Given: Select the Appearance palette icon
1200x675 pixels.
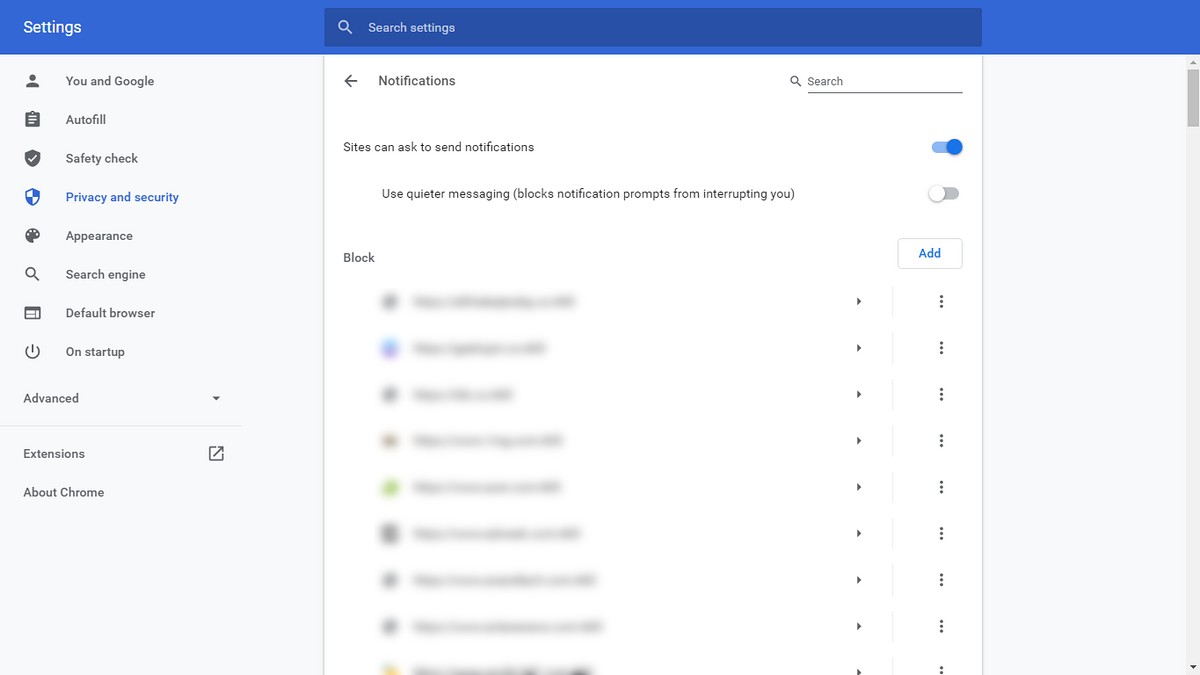Looking at the screenshot, I should 32,235.
